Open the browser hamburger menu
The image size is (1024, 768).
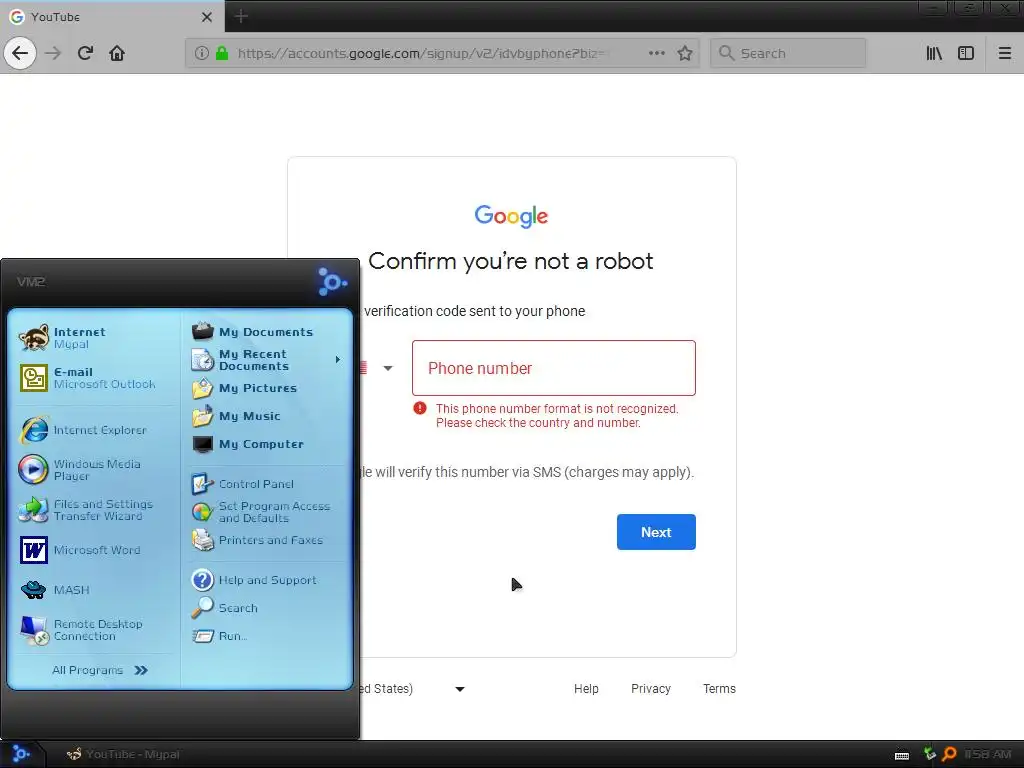(1005, 53)
